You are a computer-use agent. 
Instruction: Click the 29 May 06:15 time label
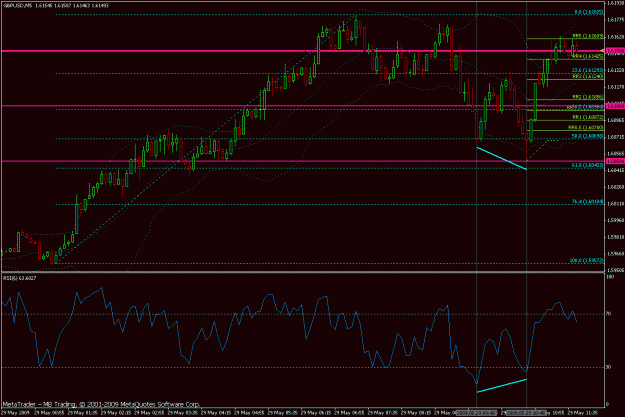click(x=316, y=413)
